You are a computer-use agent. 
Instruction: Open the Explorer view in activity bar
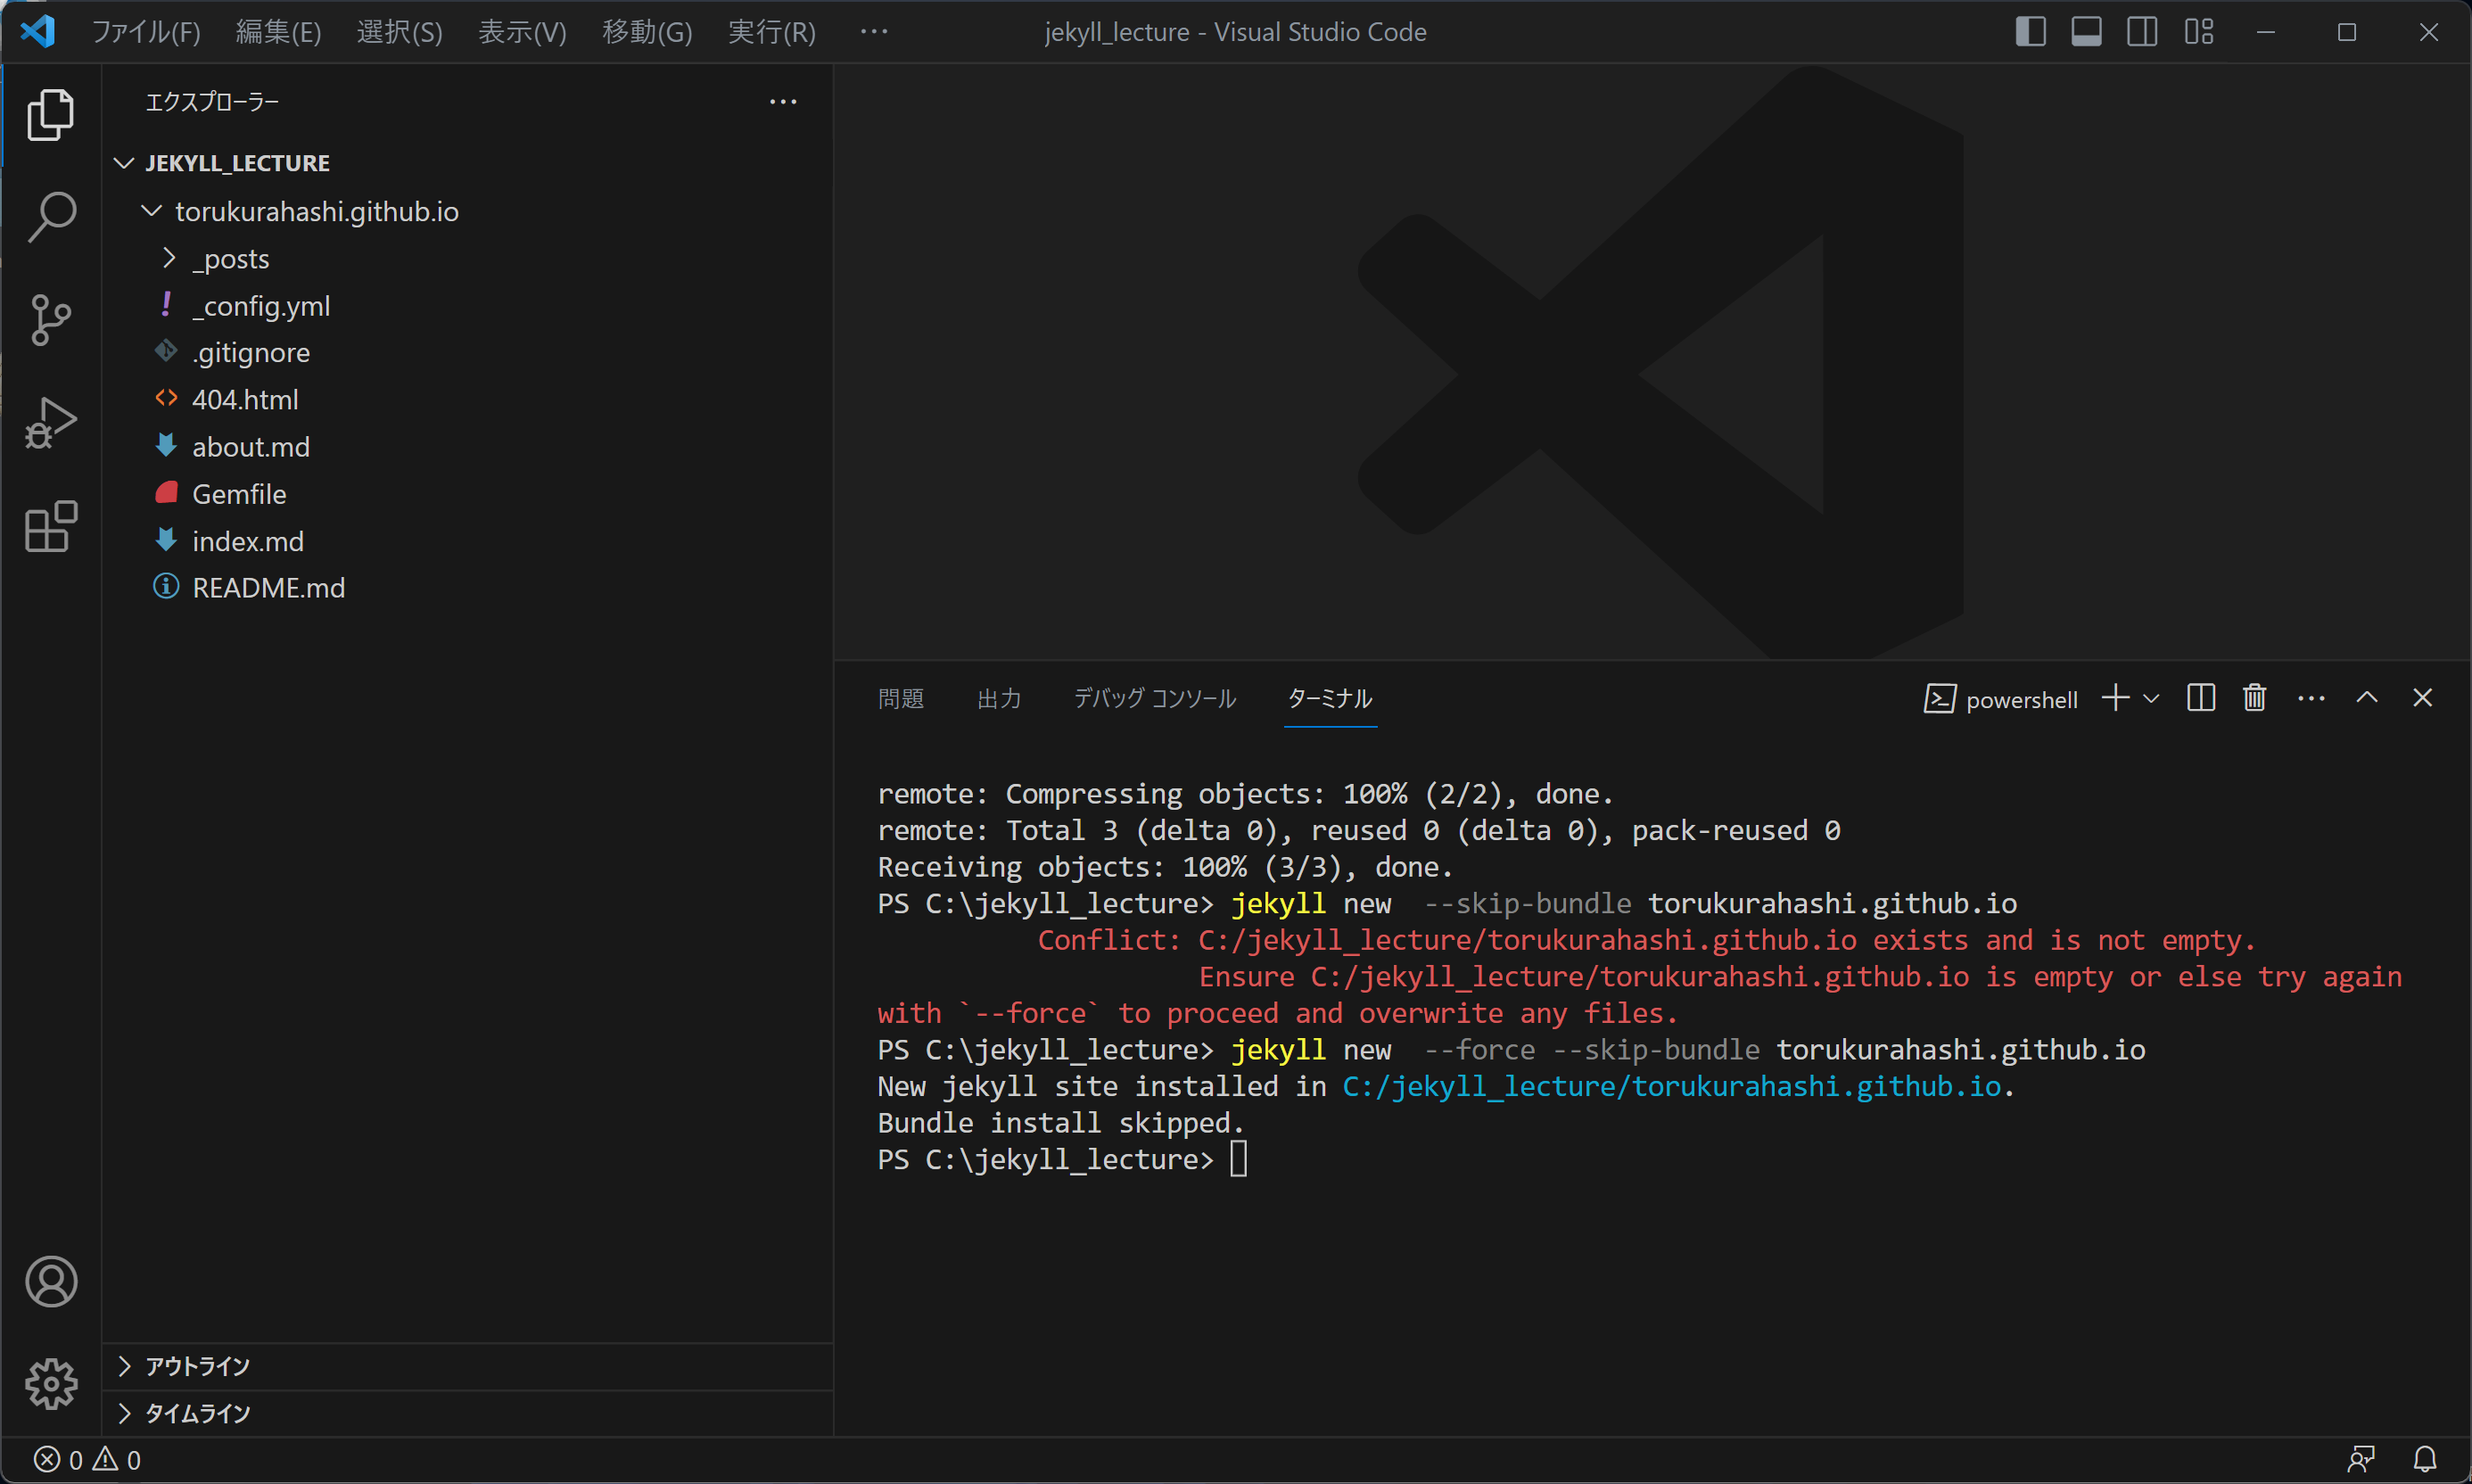tap(51, 115)
